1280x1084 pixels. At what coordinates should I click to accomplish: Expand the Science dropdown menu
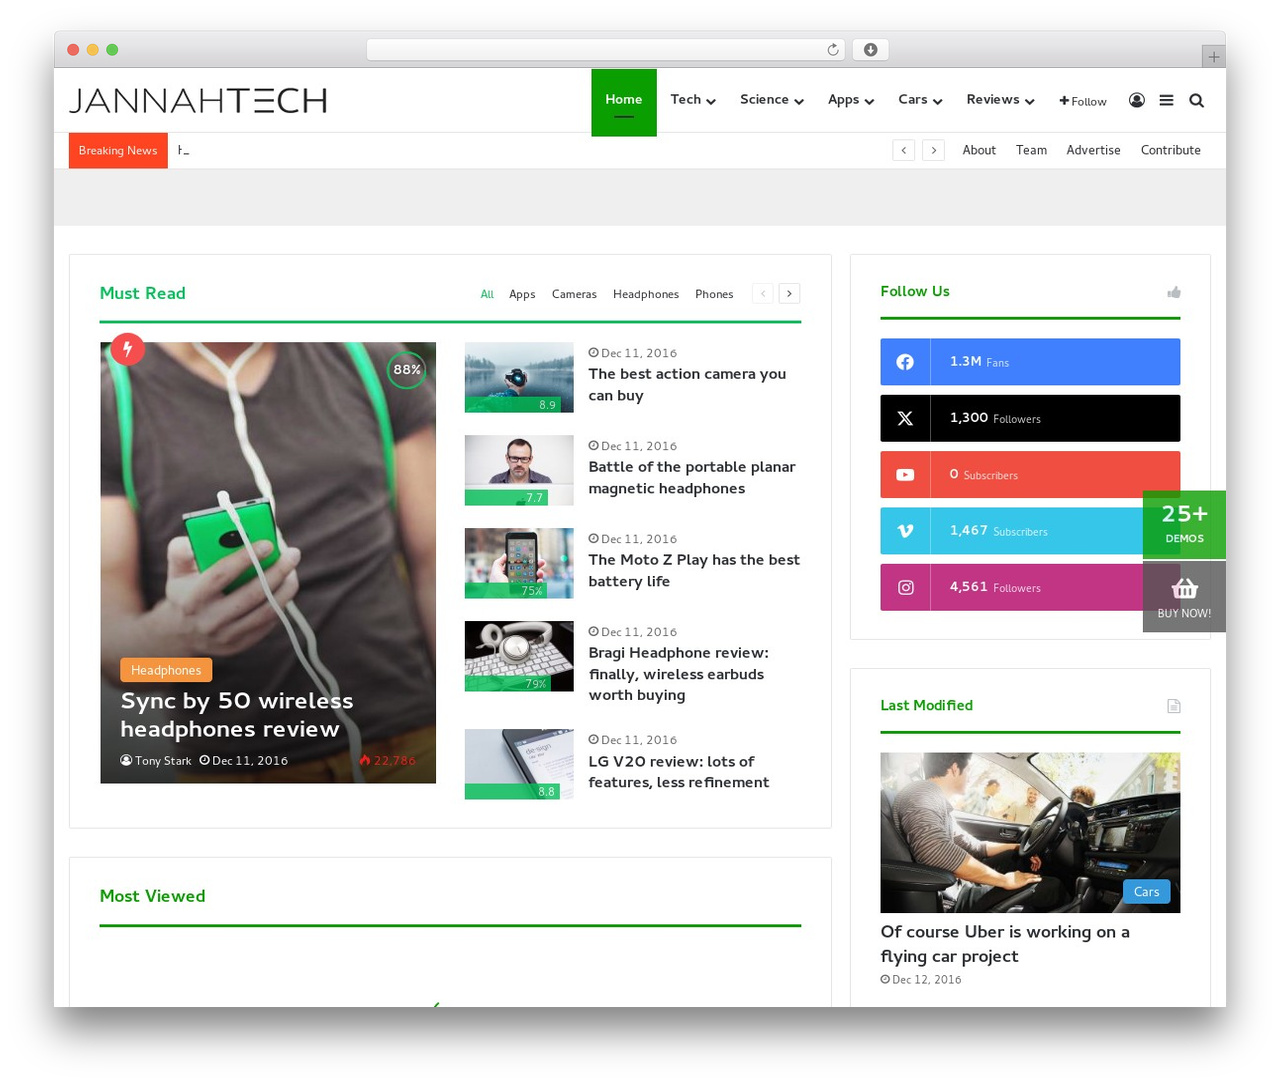(x=772, y=100)
